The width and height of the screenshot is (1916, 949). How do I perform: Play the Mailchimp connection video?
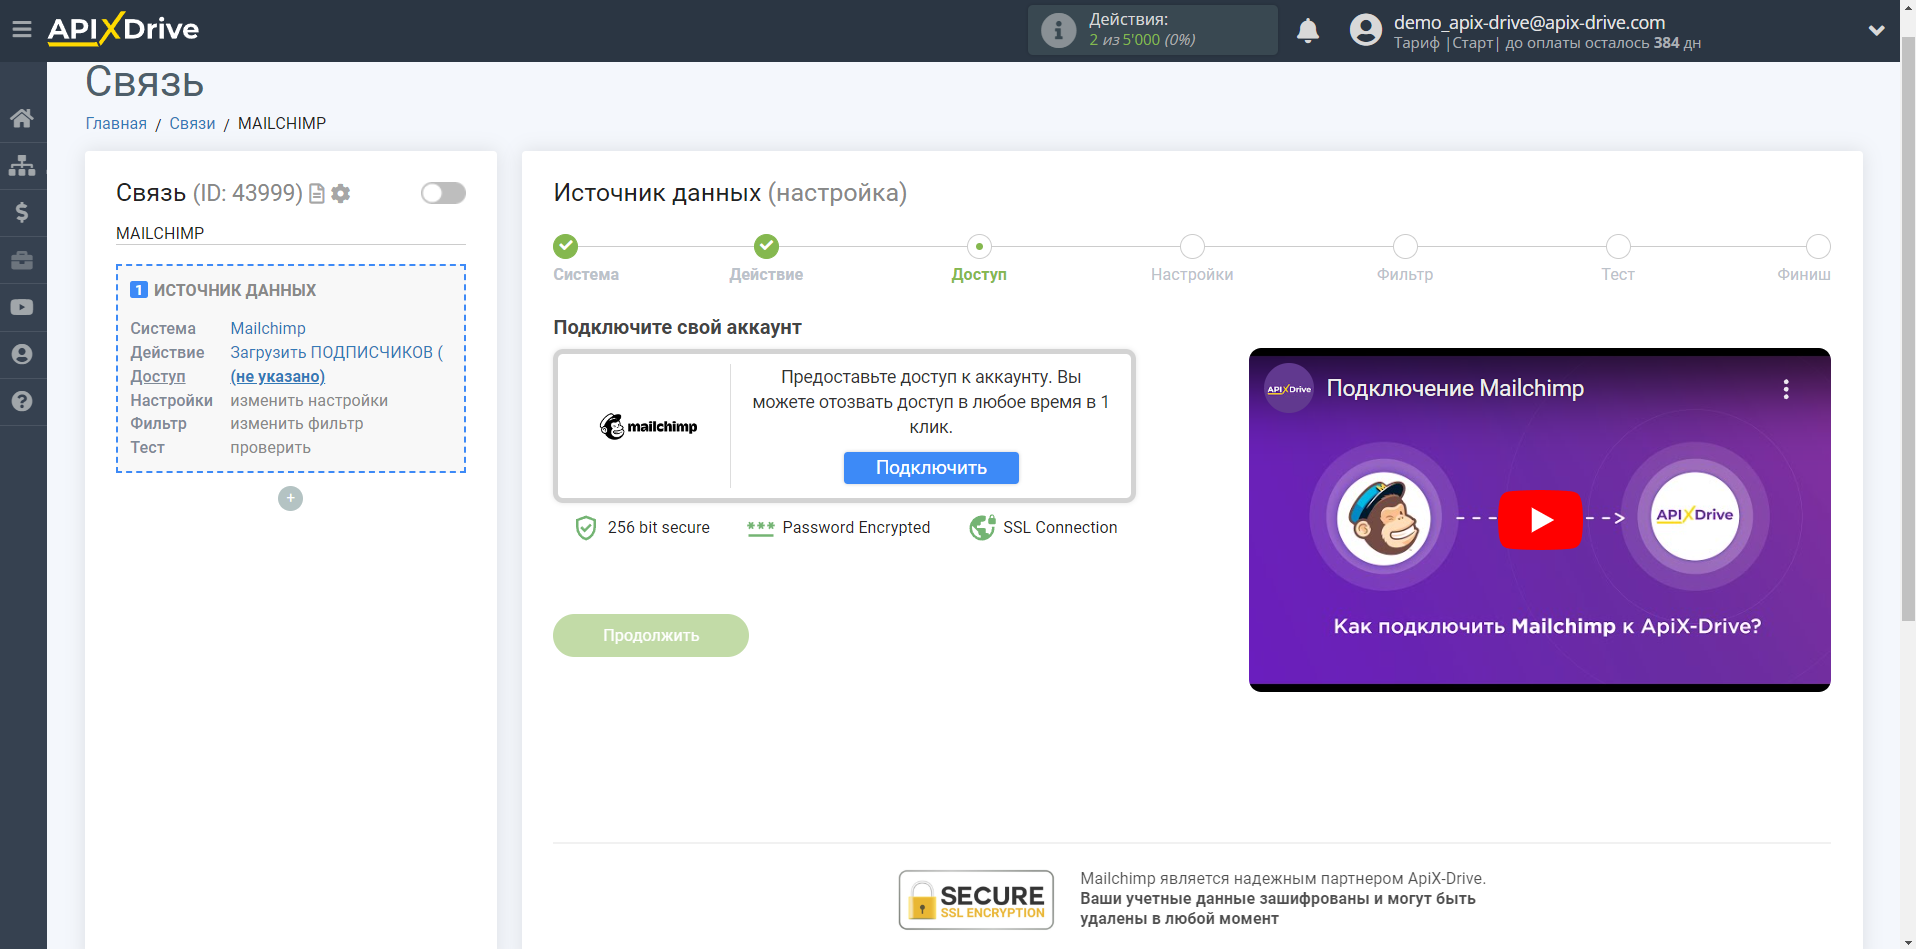[x=1540, y=520]
